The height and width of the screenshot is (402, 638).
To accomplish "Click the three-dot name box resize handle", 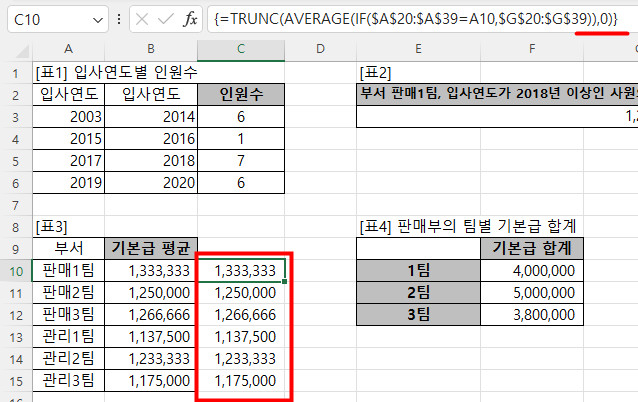I will (119, 19).
